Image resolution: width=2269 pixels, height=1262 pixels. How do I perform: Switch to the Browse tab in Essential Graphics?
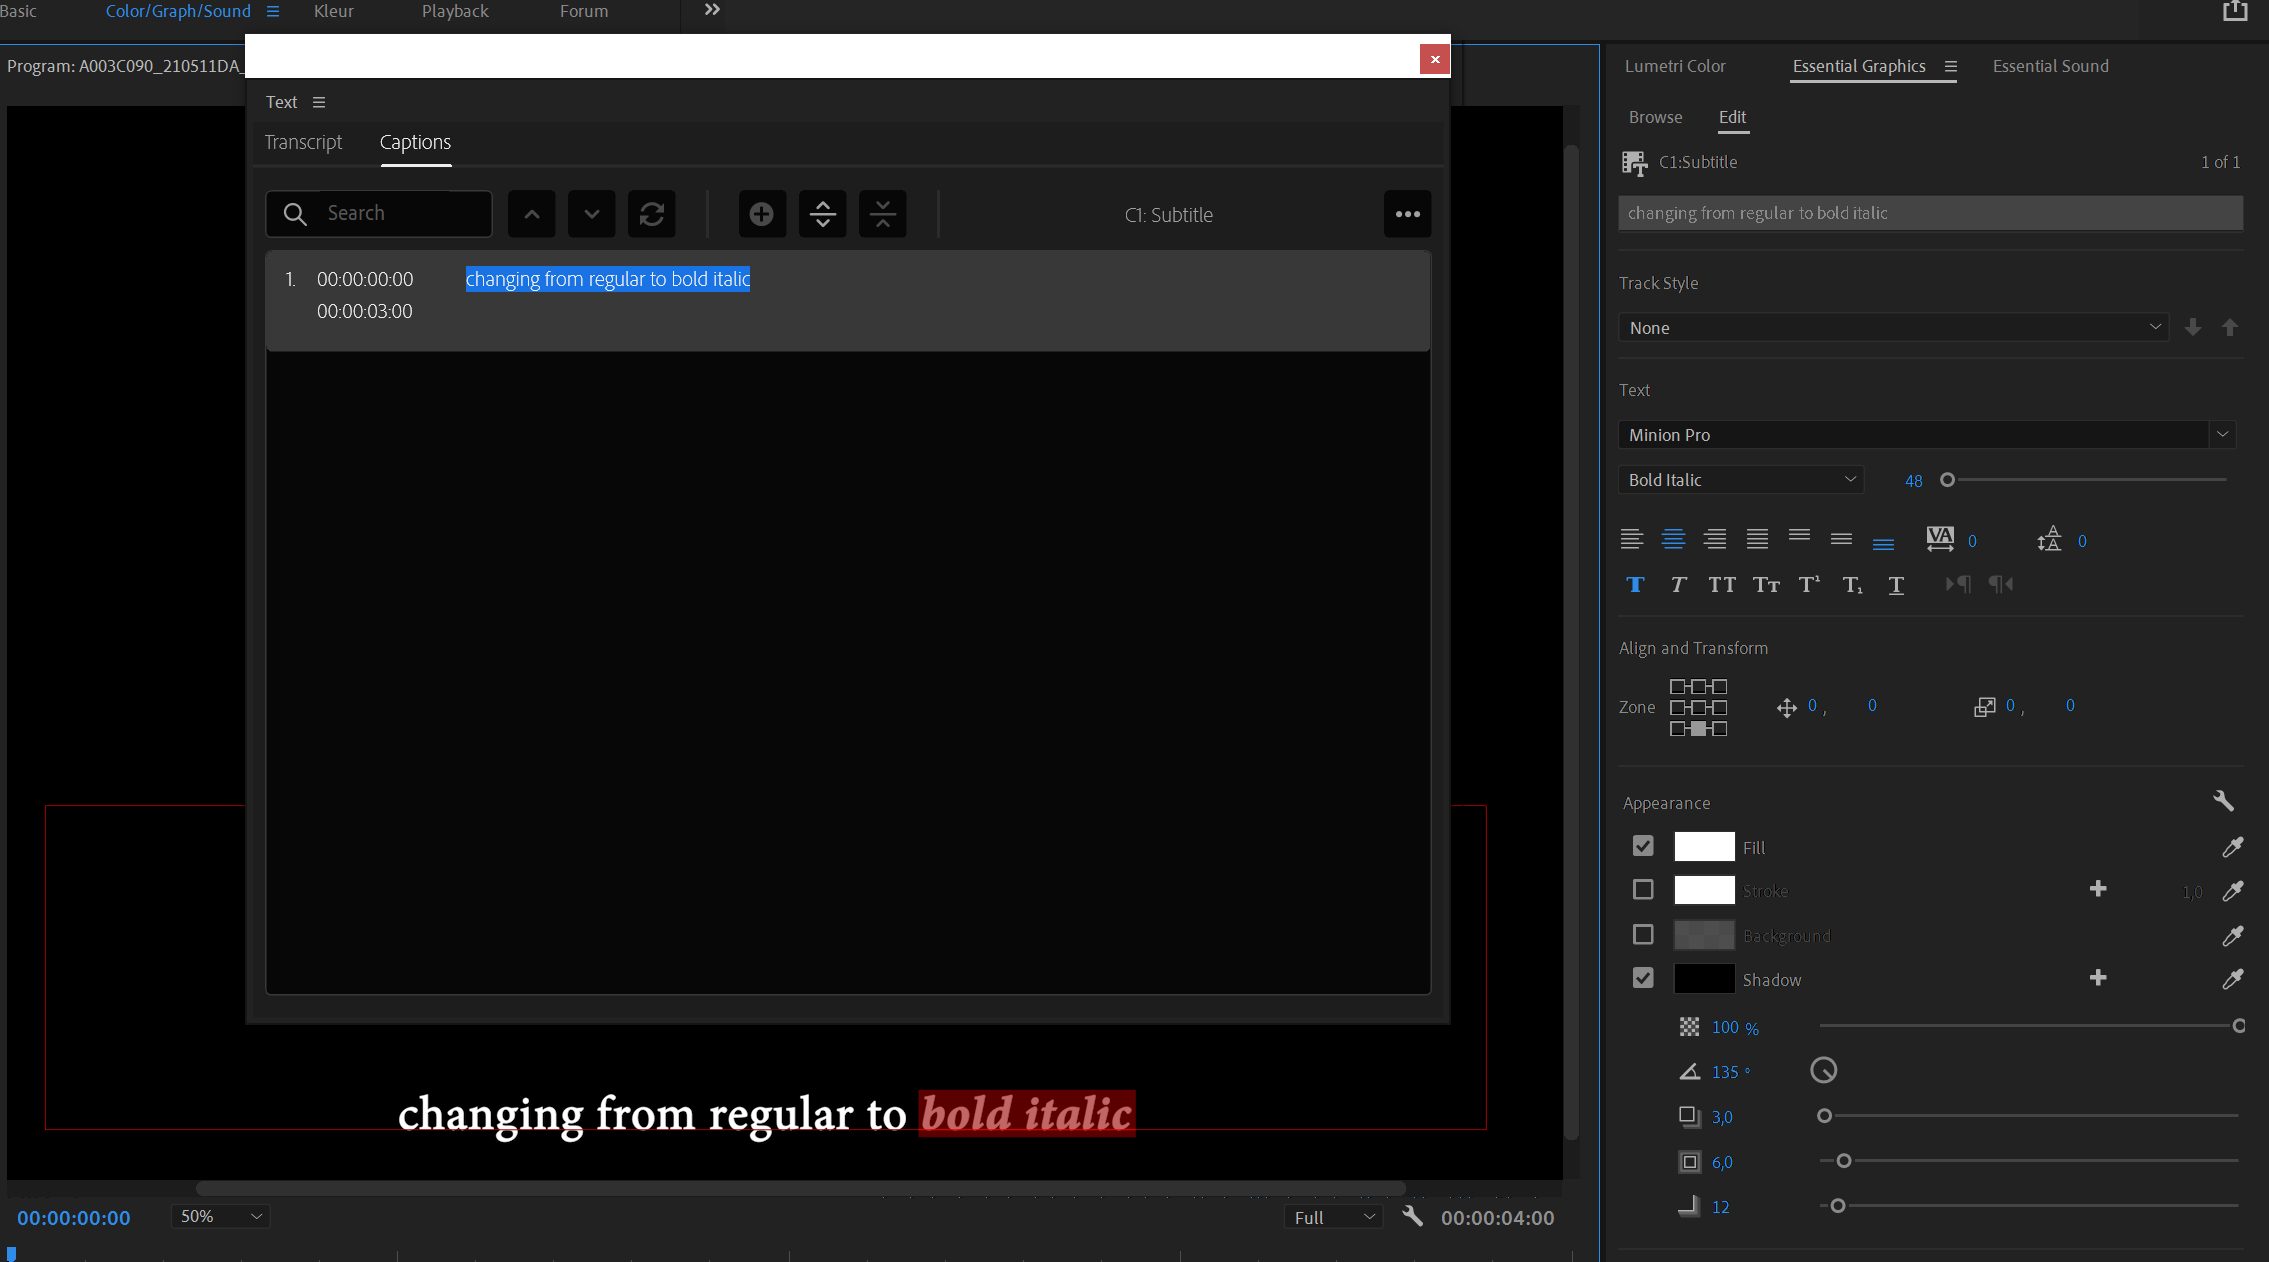[1655, 117]
